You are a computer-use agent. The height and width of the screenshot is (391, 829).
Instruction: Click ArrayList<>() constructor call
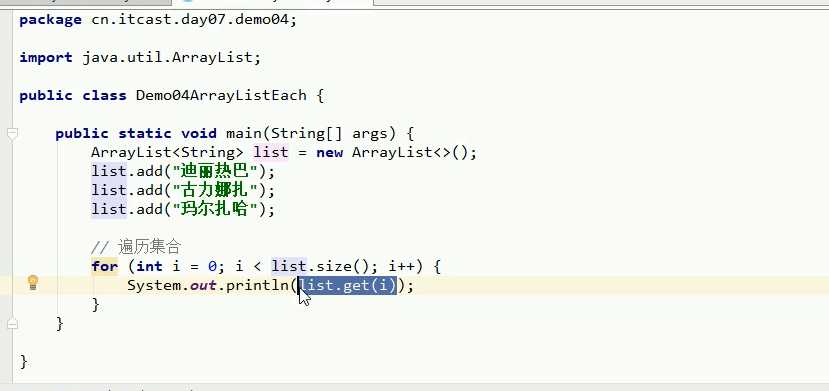(x=410, y=153)
